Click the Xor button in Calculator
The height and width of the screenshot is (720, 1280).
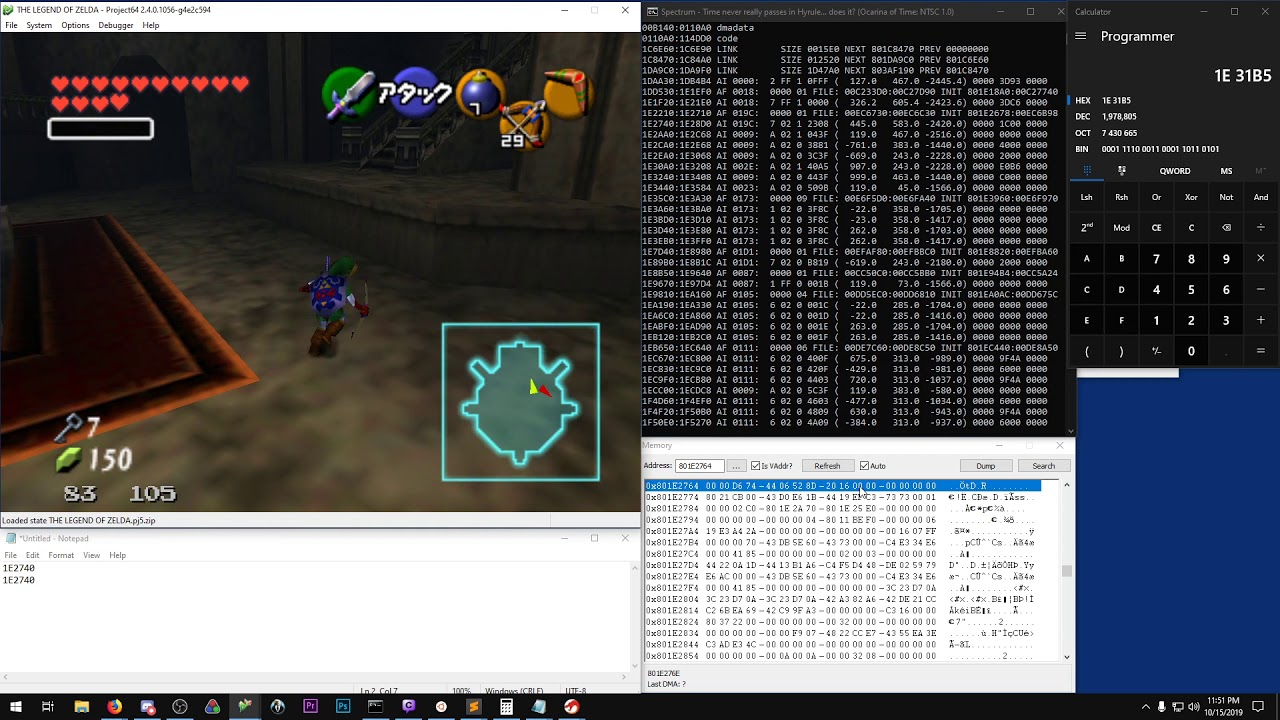coord(1191,197)
